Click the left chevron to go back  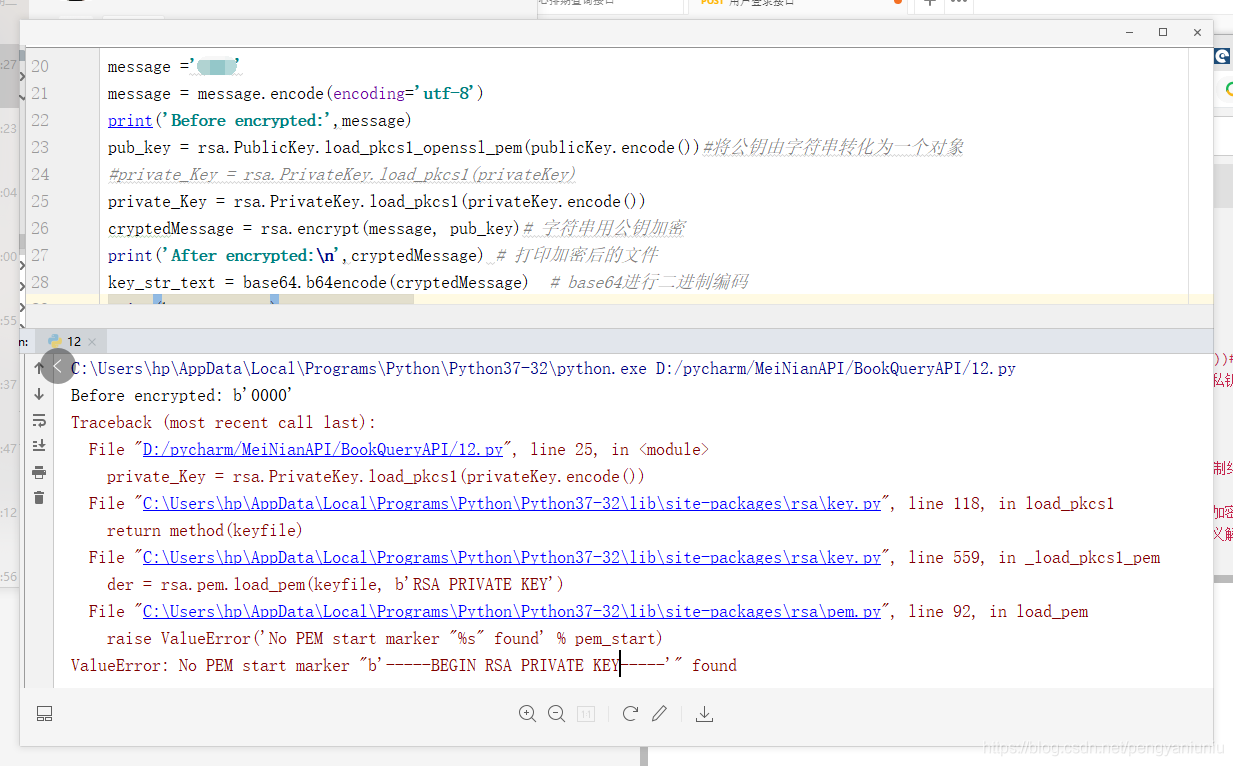coord(58,367)
